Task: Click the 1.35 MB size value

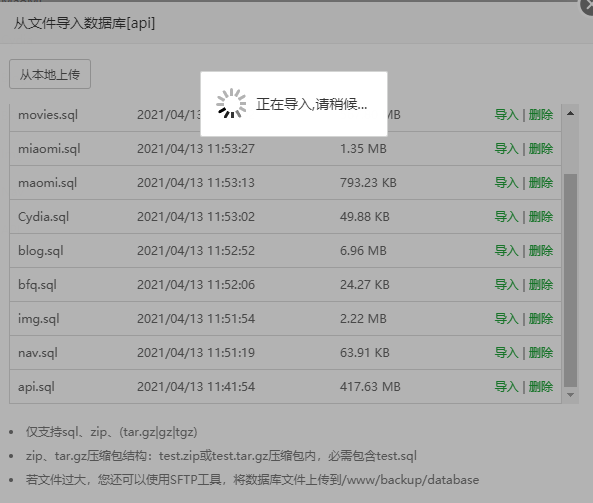Action: click(x=363, y=149)
